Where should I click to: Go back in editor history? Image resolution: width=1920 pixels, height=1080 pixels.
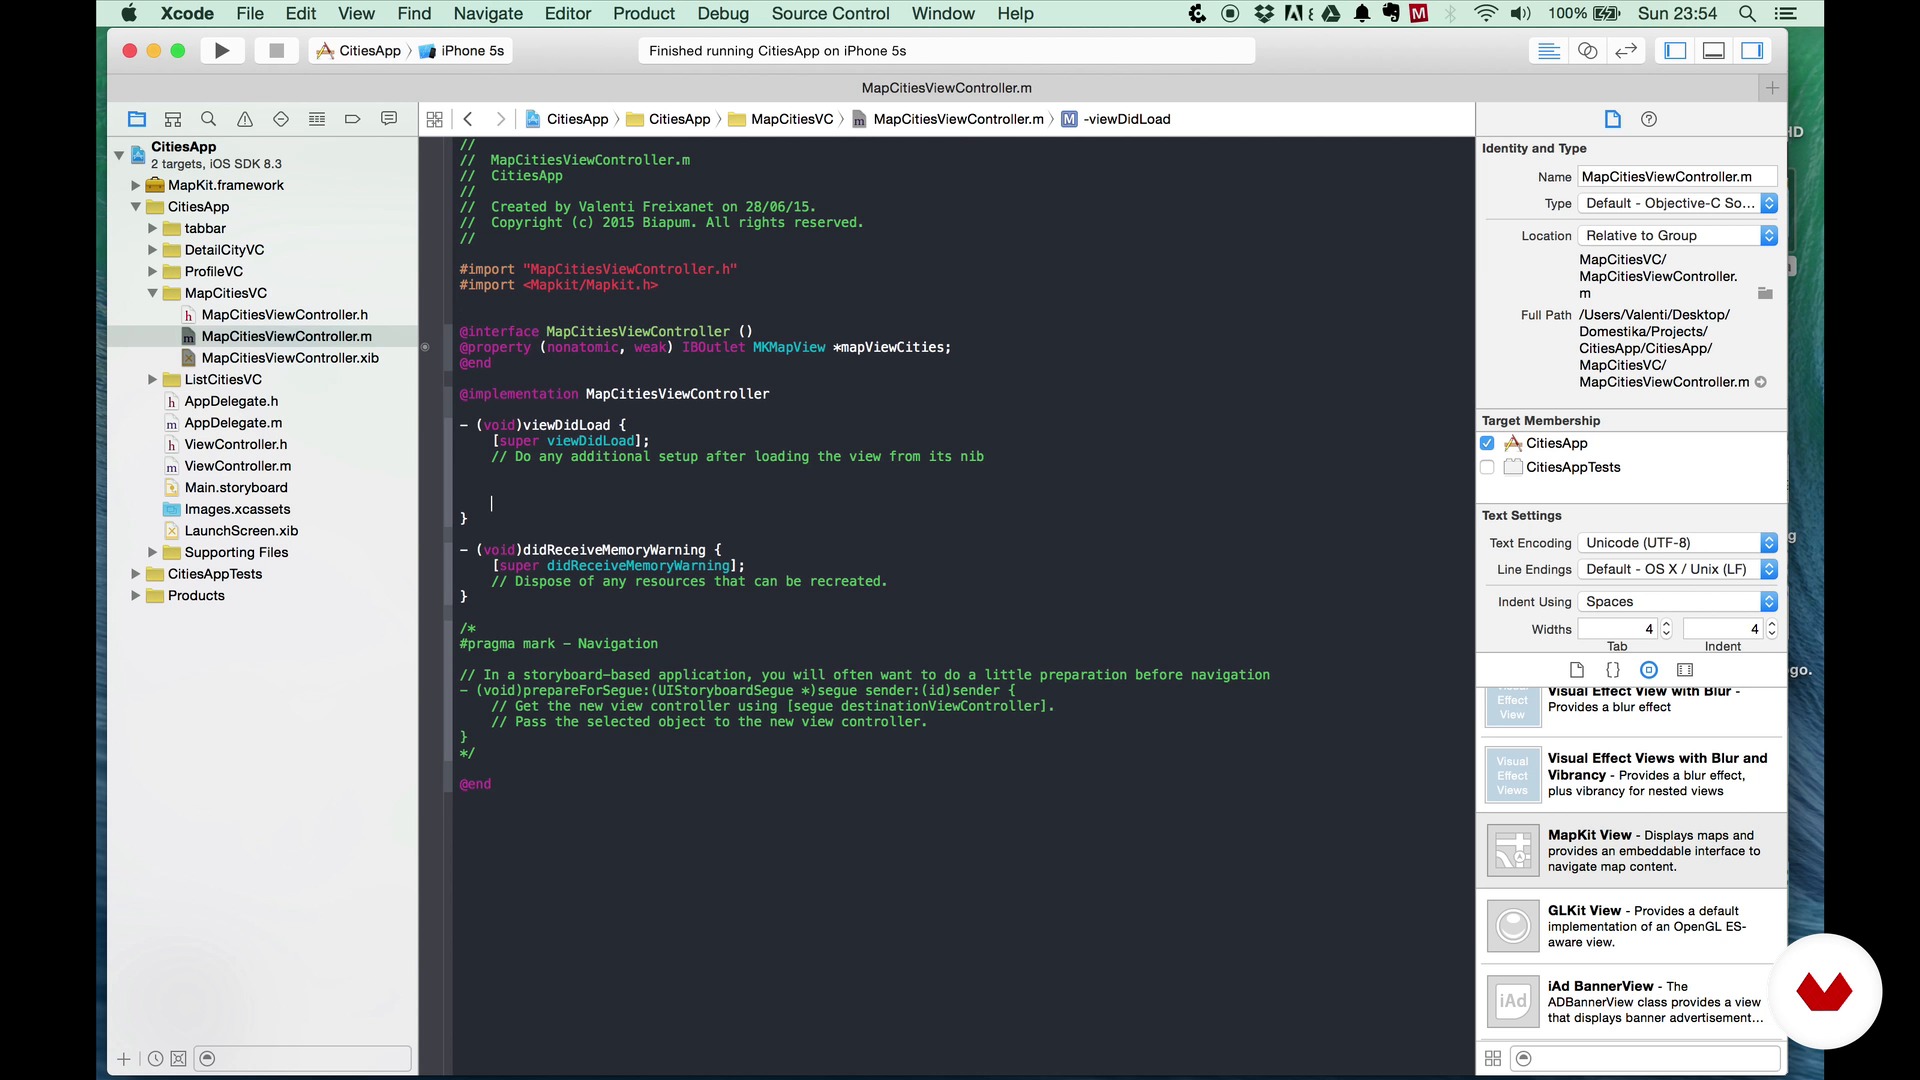click(468, 119)
